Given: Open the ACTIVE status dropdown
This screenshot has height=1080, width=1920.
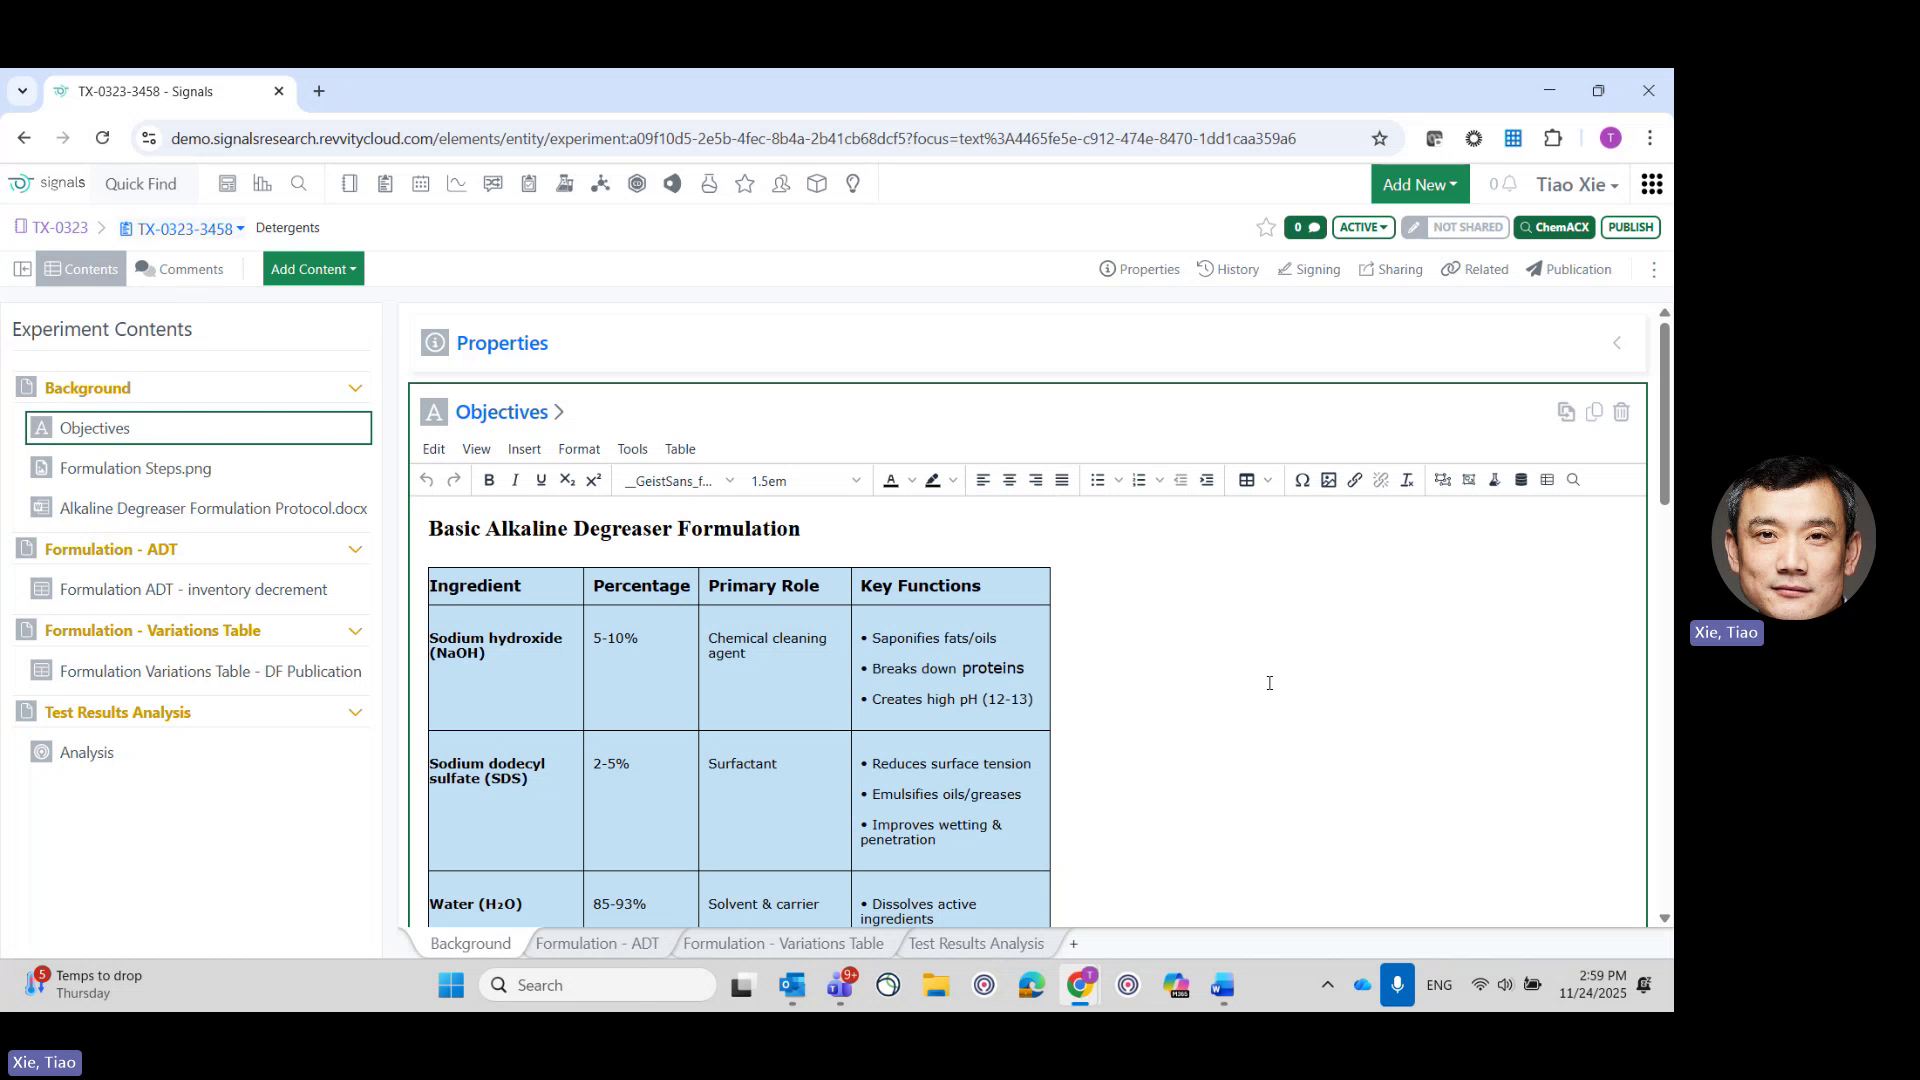Looking at the screenshot, I should (x=1363, y=227).
